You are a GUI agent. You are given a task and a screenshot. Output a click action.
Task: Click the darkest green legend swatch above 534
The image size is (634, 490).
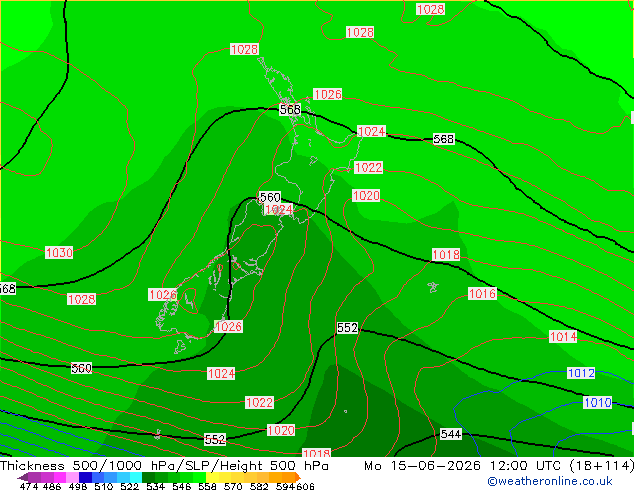coord(148,477)
